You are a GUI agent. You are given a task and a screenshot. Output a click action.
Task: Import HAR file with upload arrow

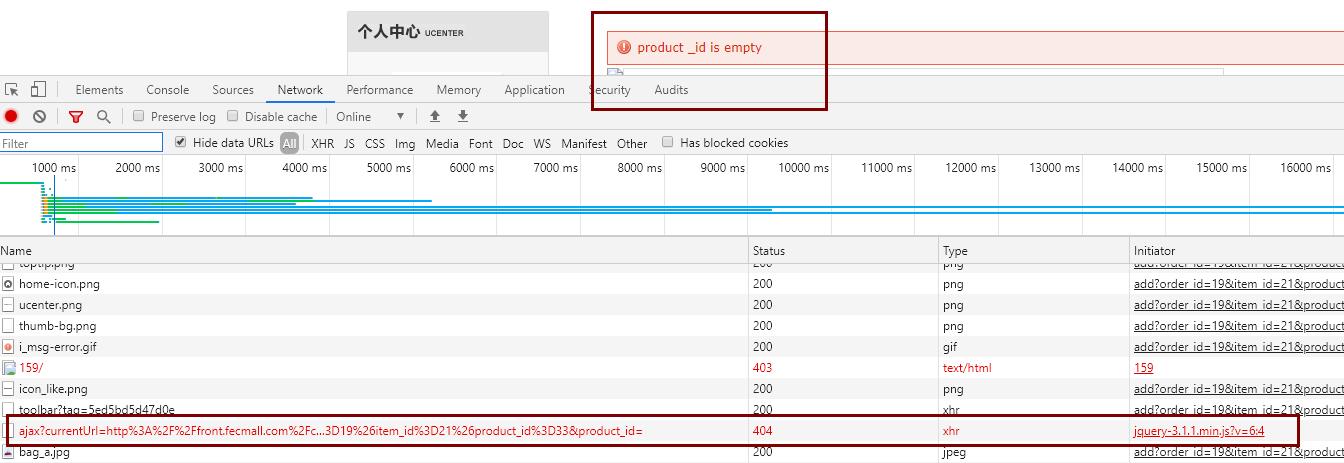435,116
